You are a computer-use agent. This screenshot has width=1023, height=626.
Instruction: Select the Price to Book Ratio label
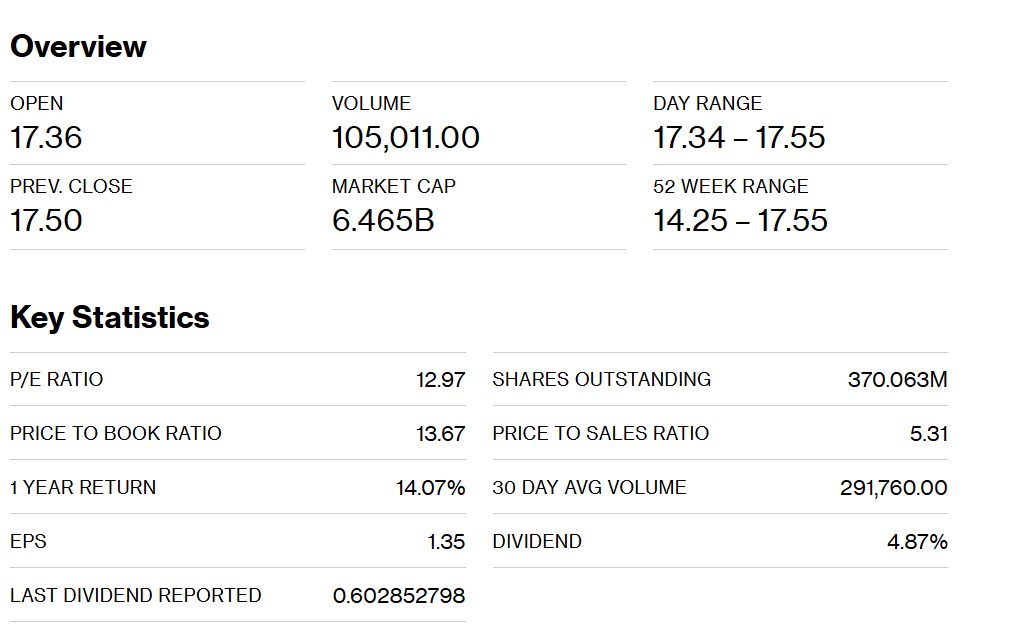[x=116, y=433]
